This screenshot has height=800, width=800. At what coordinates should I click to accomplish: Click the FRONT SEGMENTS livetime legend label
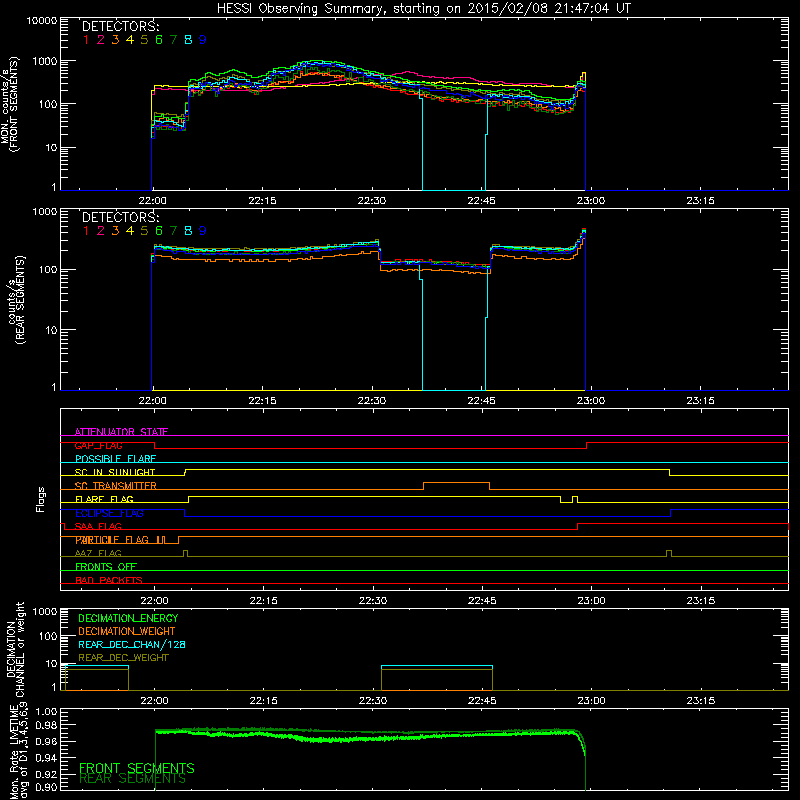(x=137, y=768)
